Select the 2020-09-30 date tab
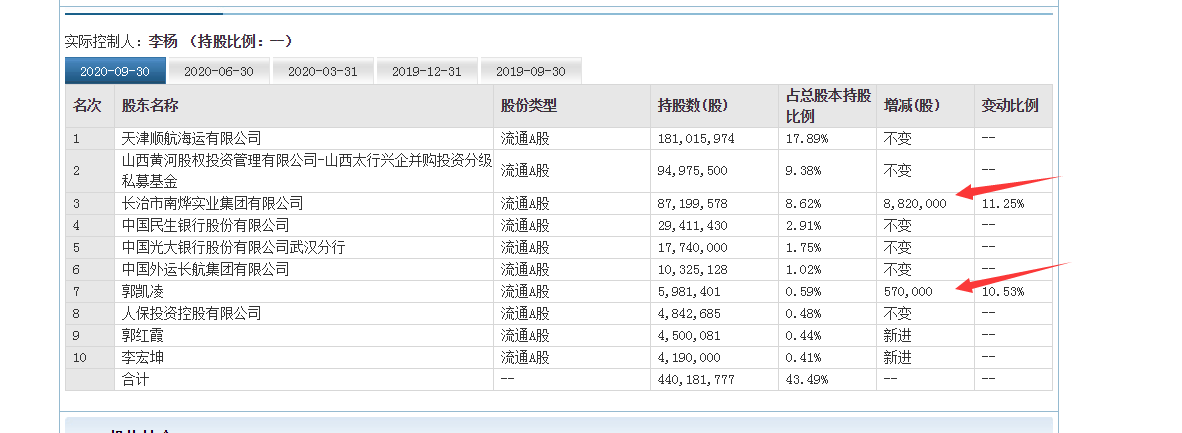 [115, 72]
